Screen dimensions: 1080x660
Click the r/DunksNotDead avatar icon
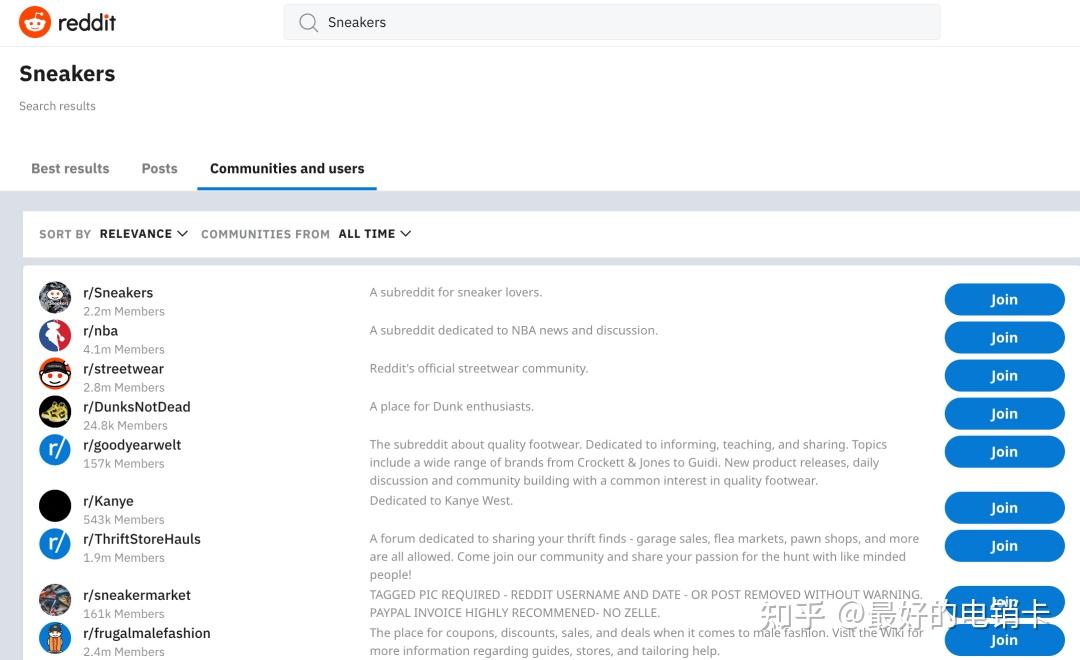point(55,412)
